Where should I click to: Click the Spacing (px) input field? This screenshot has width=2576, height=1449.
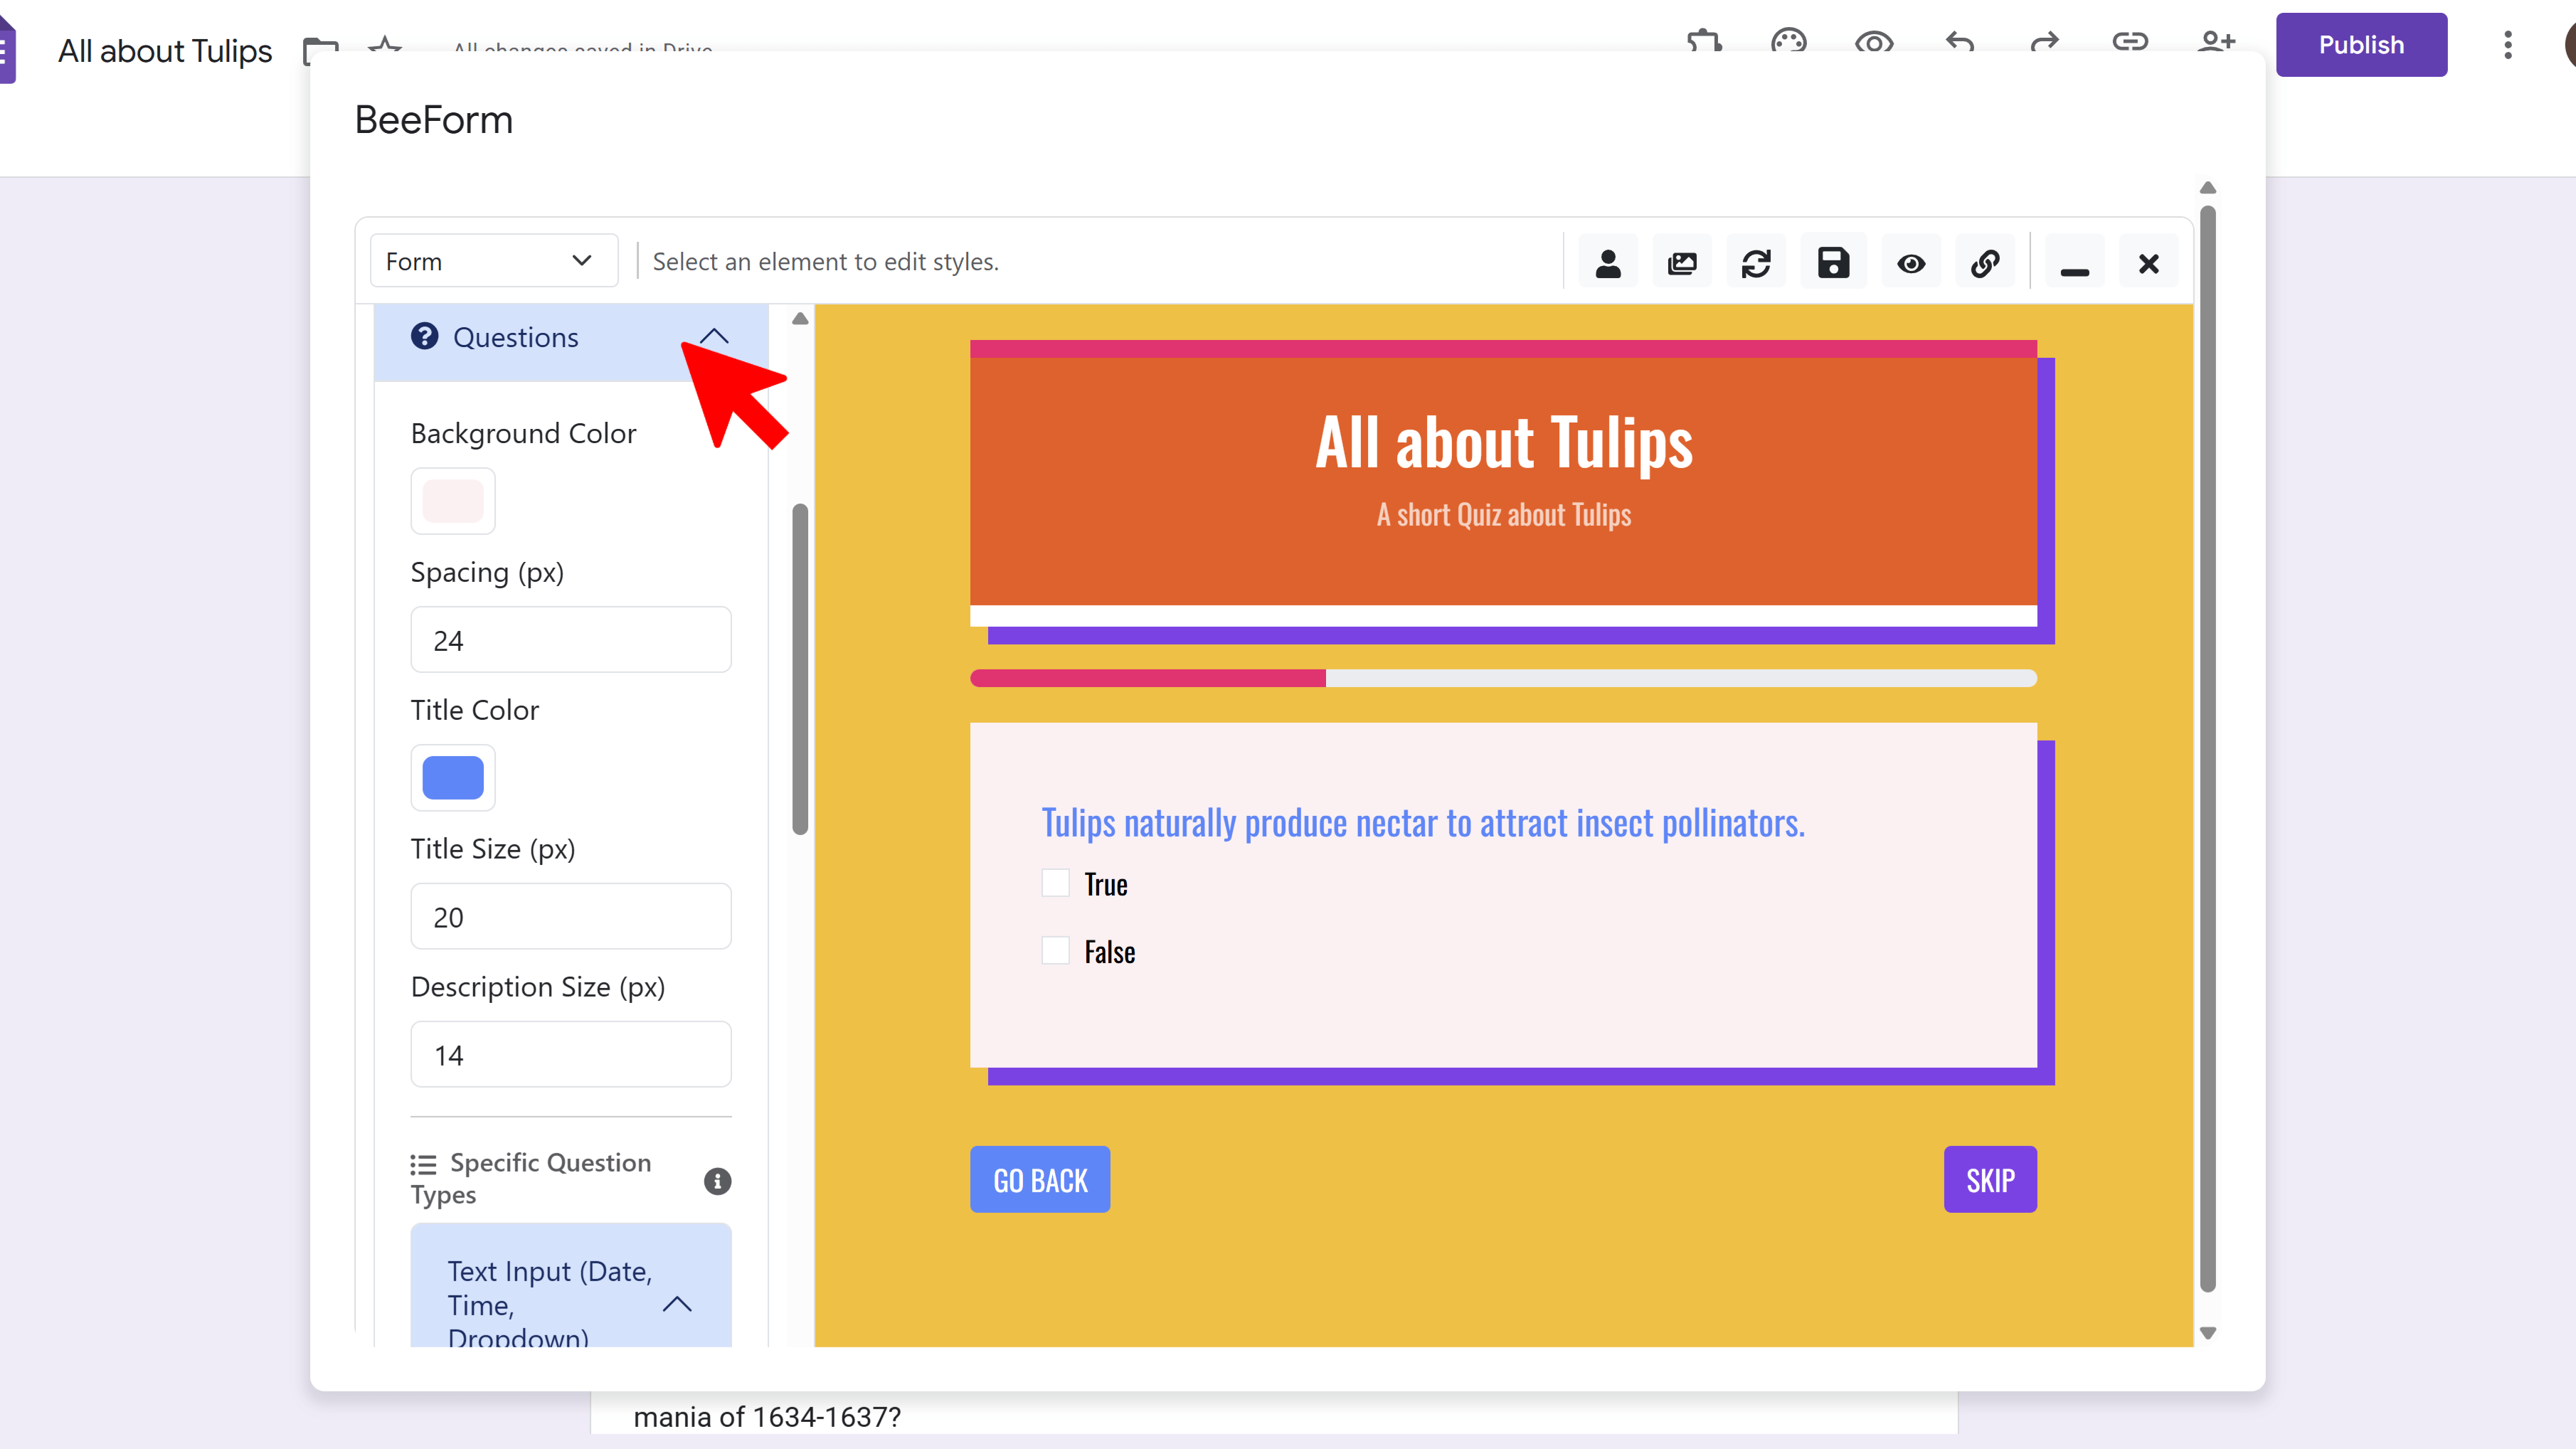tap(570, 640)
